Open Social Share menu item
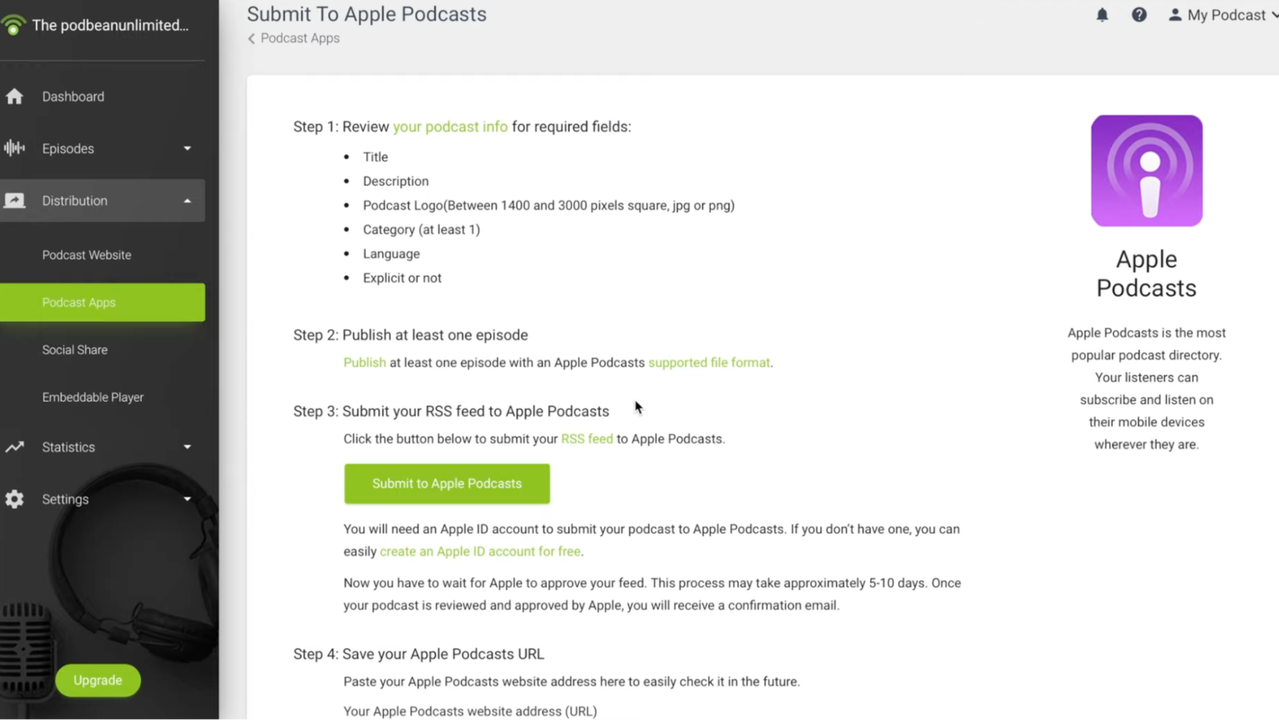 [x=75, y=350]
